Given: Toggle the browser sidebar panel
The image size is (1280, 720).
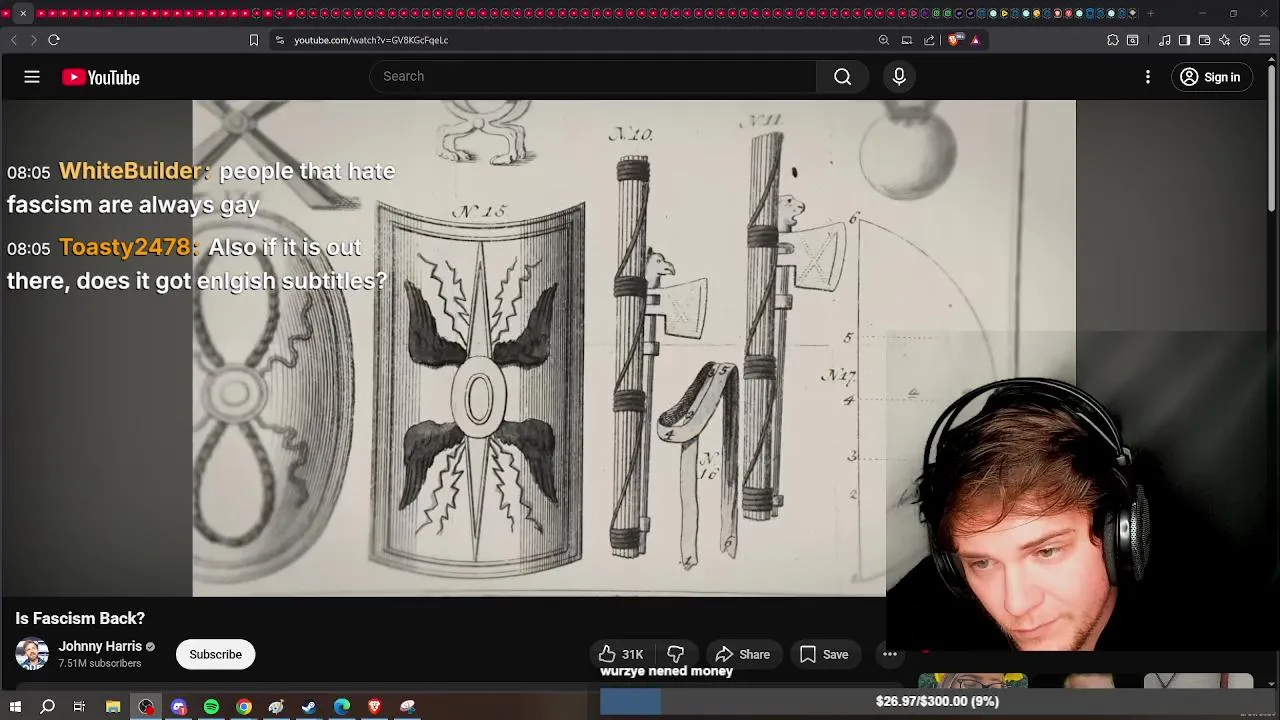Looking at the screenshot, I should tap(1185, 40).
